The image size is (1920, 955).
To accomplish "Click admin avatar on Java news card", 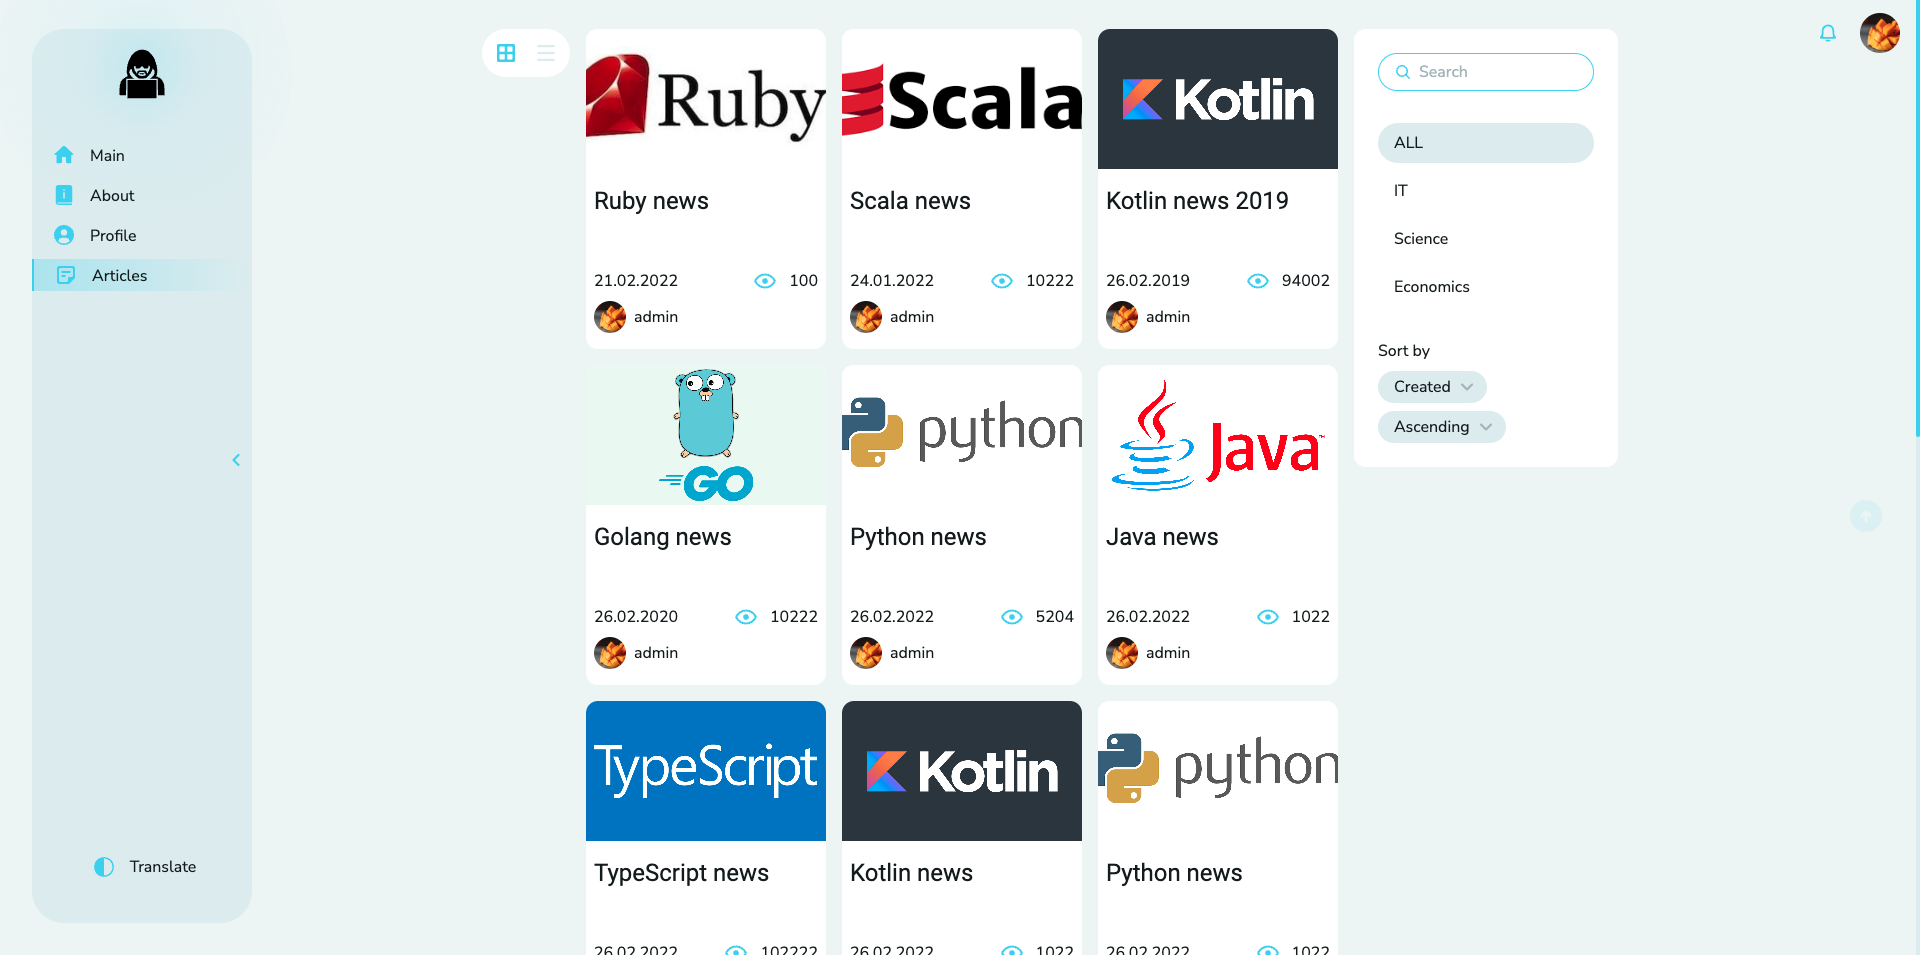I will pos(1122,653).
